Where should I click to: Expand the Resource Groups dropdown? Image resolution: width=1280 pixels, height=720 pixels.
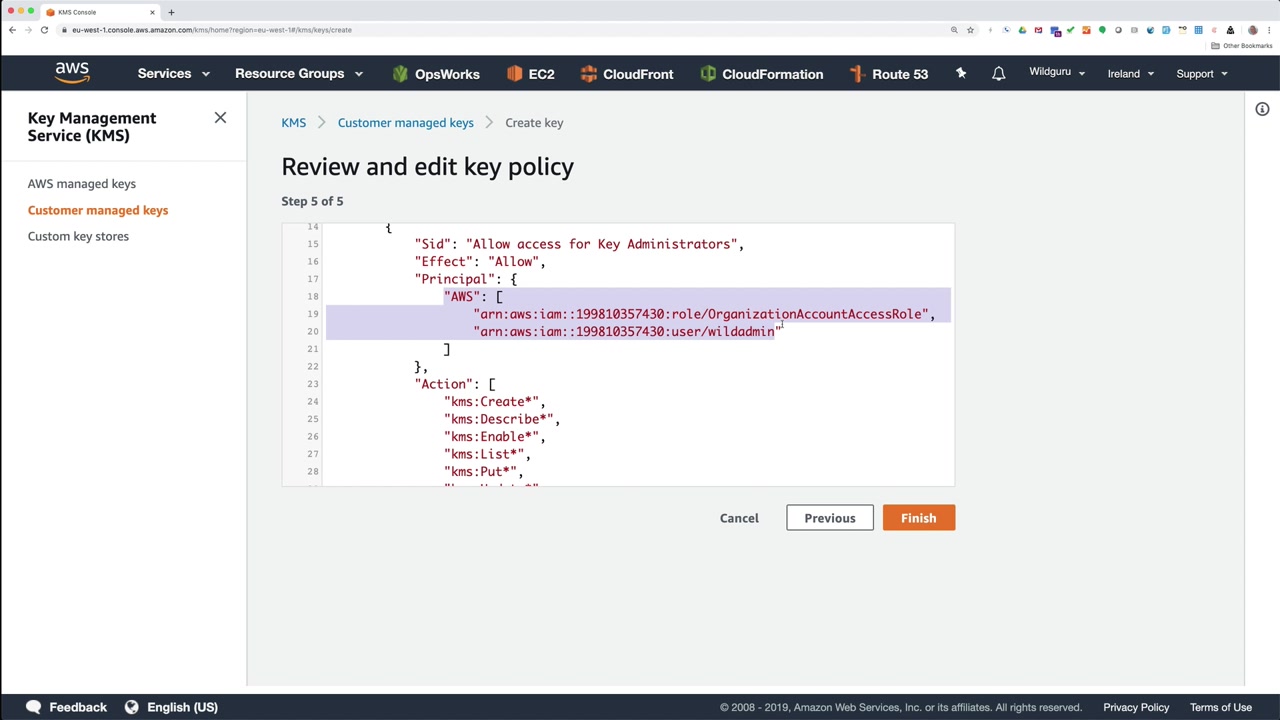[x=298, y=74]
